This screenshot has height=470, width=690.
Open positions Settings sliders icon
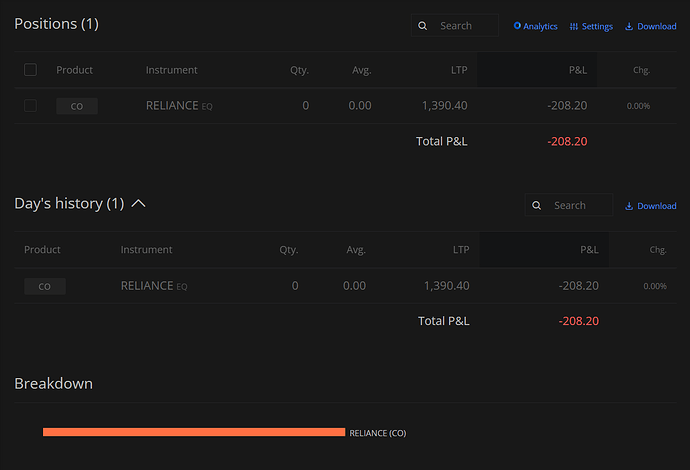tap(574, 27)
